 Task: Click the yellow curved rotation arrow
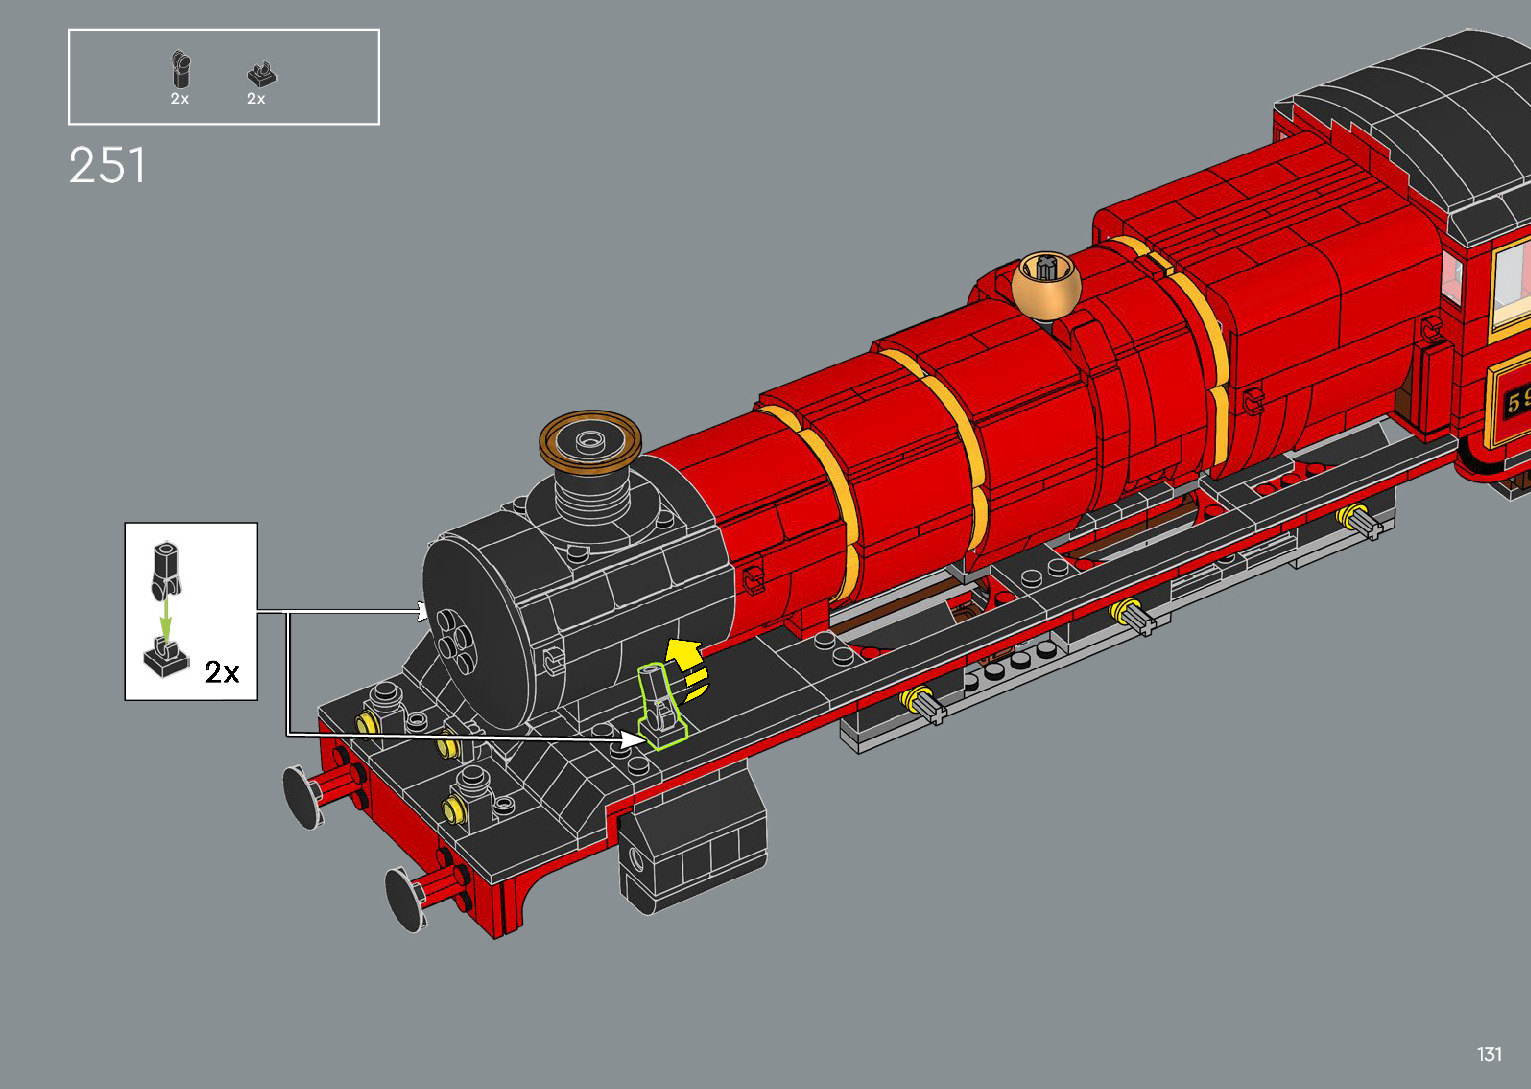[687, 667]
